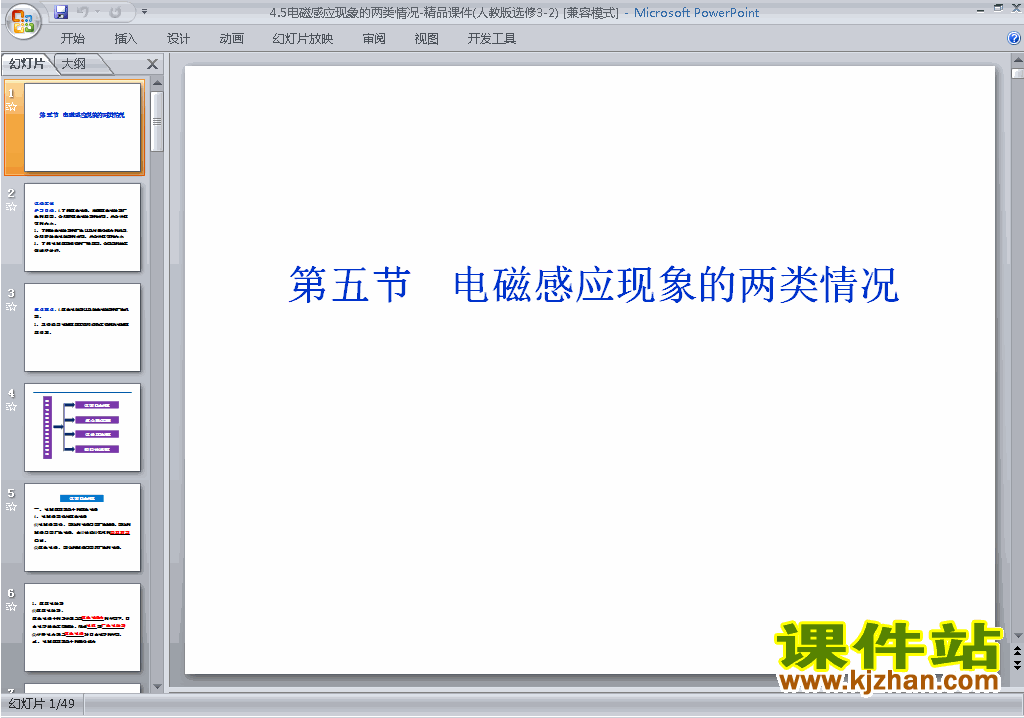Open the 幻灯片放映 ribbon tab
Image resolution: width=1024 pixels, height=718 pixels.
(302, 39)
